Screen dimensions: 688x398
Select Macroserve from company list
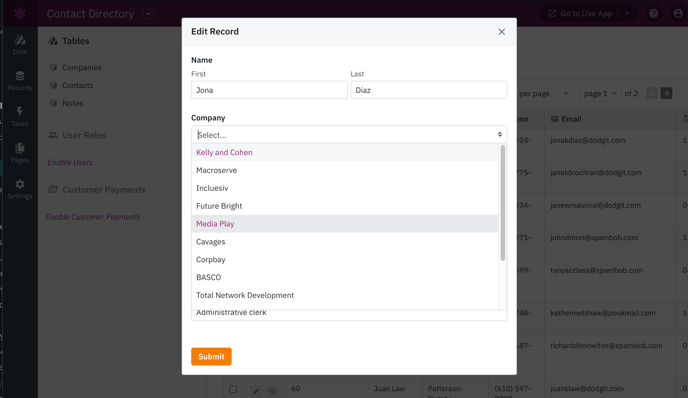pos(345,170)
